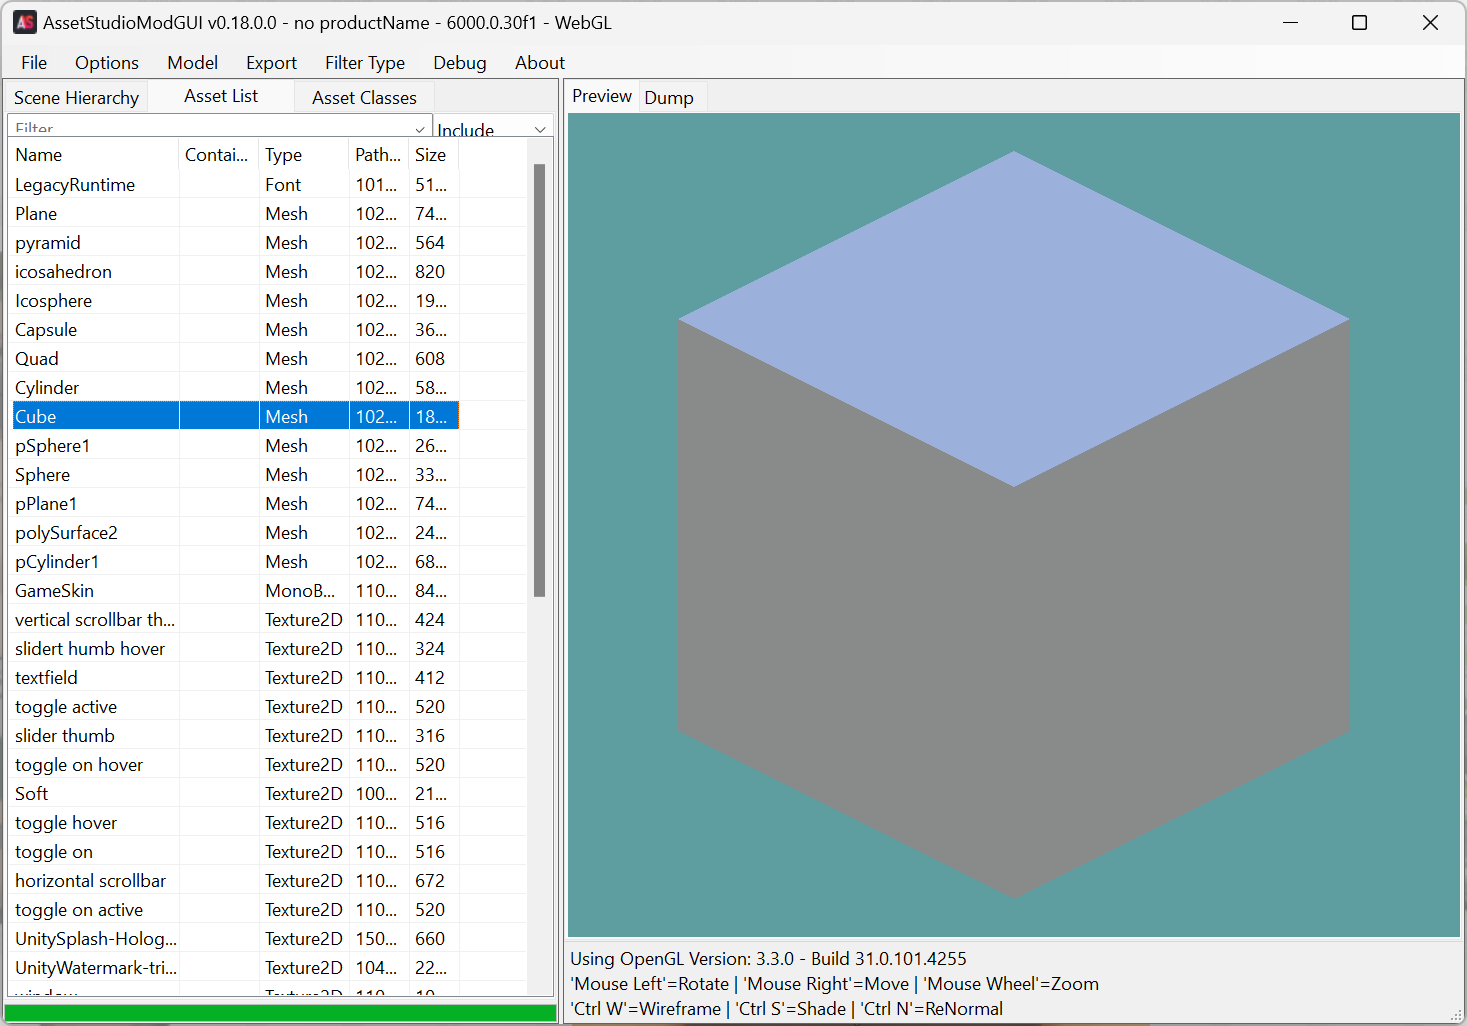Click the OpenGL version status text

pyautogui.click(x=768, y=959)
